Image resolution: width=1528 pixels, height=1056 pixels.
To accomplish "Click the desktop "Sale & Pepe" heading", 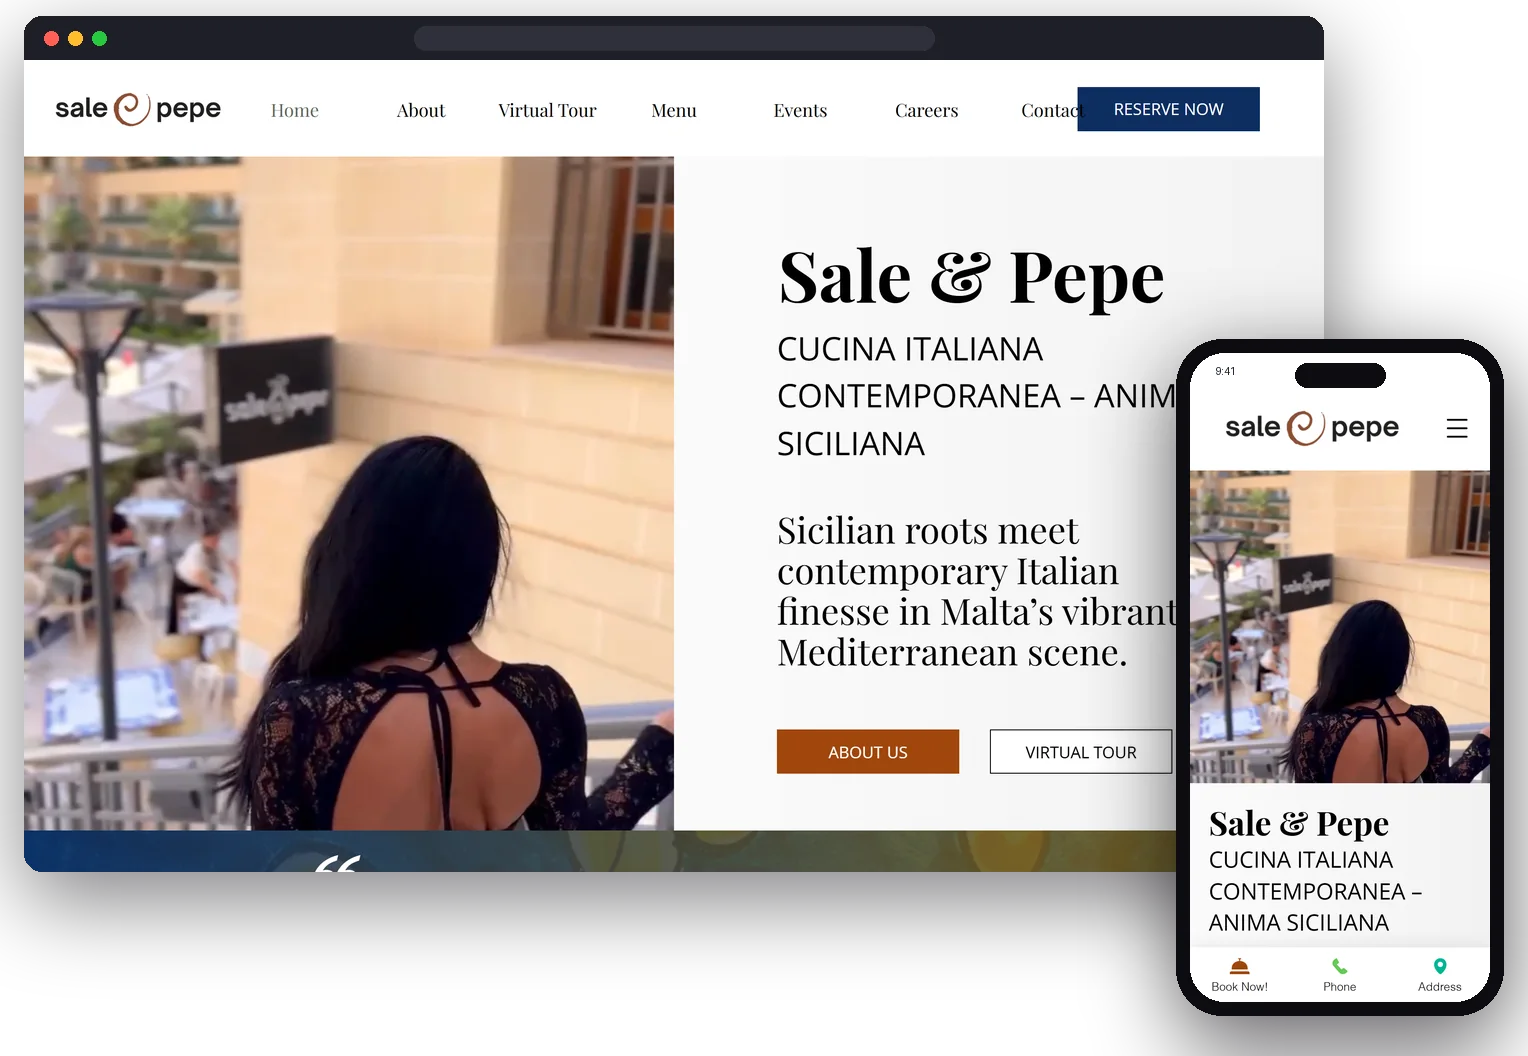I will [972, 277].
